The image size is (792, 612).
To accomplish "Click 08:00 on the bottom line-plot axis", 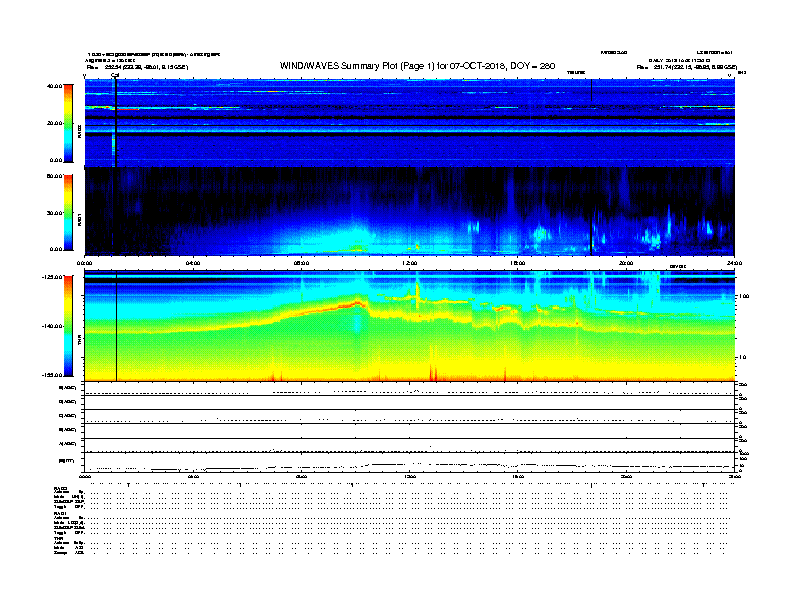I will click(x=302, y=476).
